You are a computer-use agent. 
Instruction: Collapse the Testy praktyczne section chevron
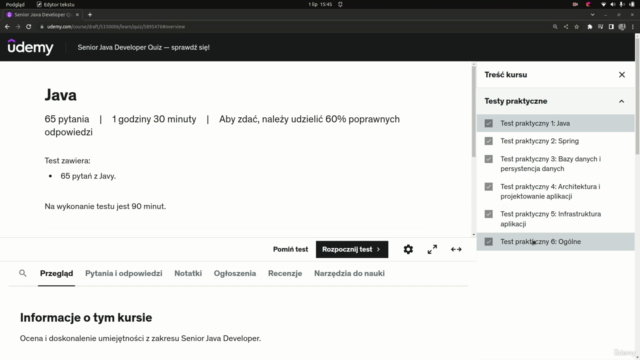click(x=621, y=101)
